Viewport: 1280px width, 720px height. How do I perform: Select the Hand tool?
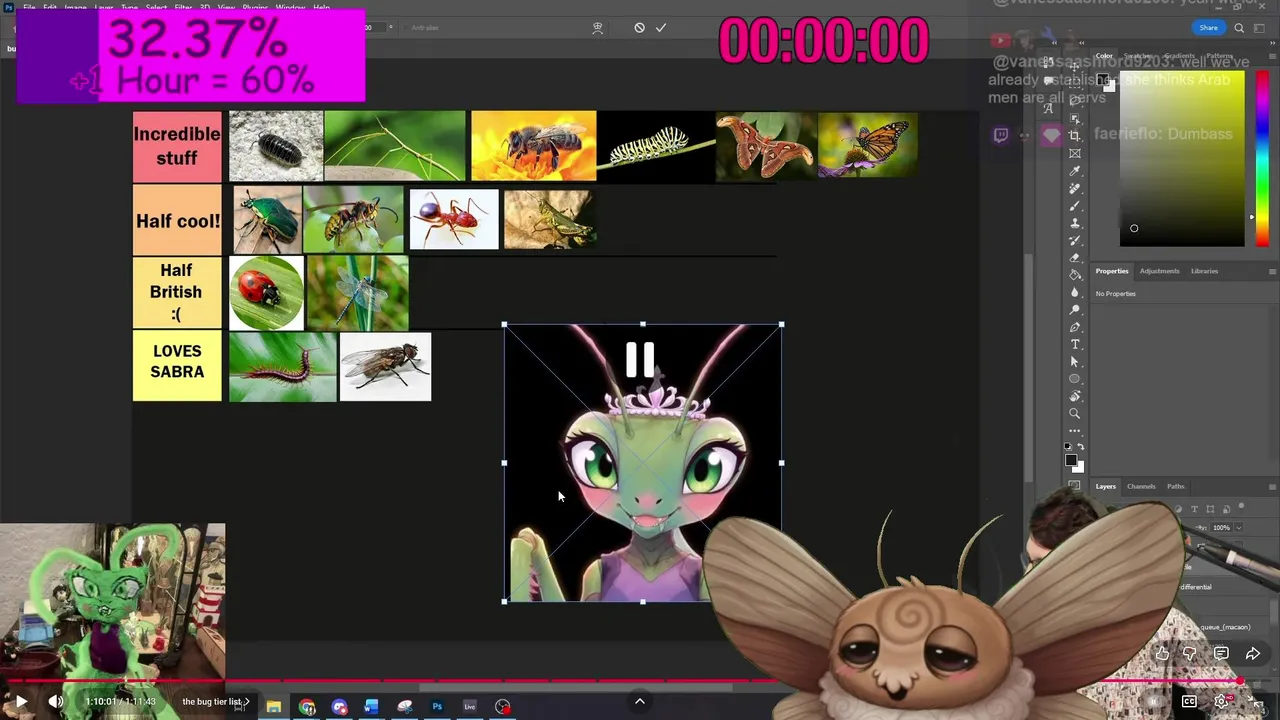point(1075,396)
